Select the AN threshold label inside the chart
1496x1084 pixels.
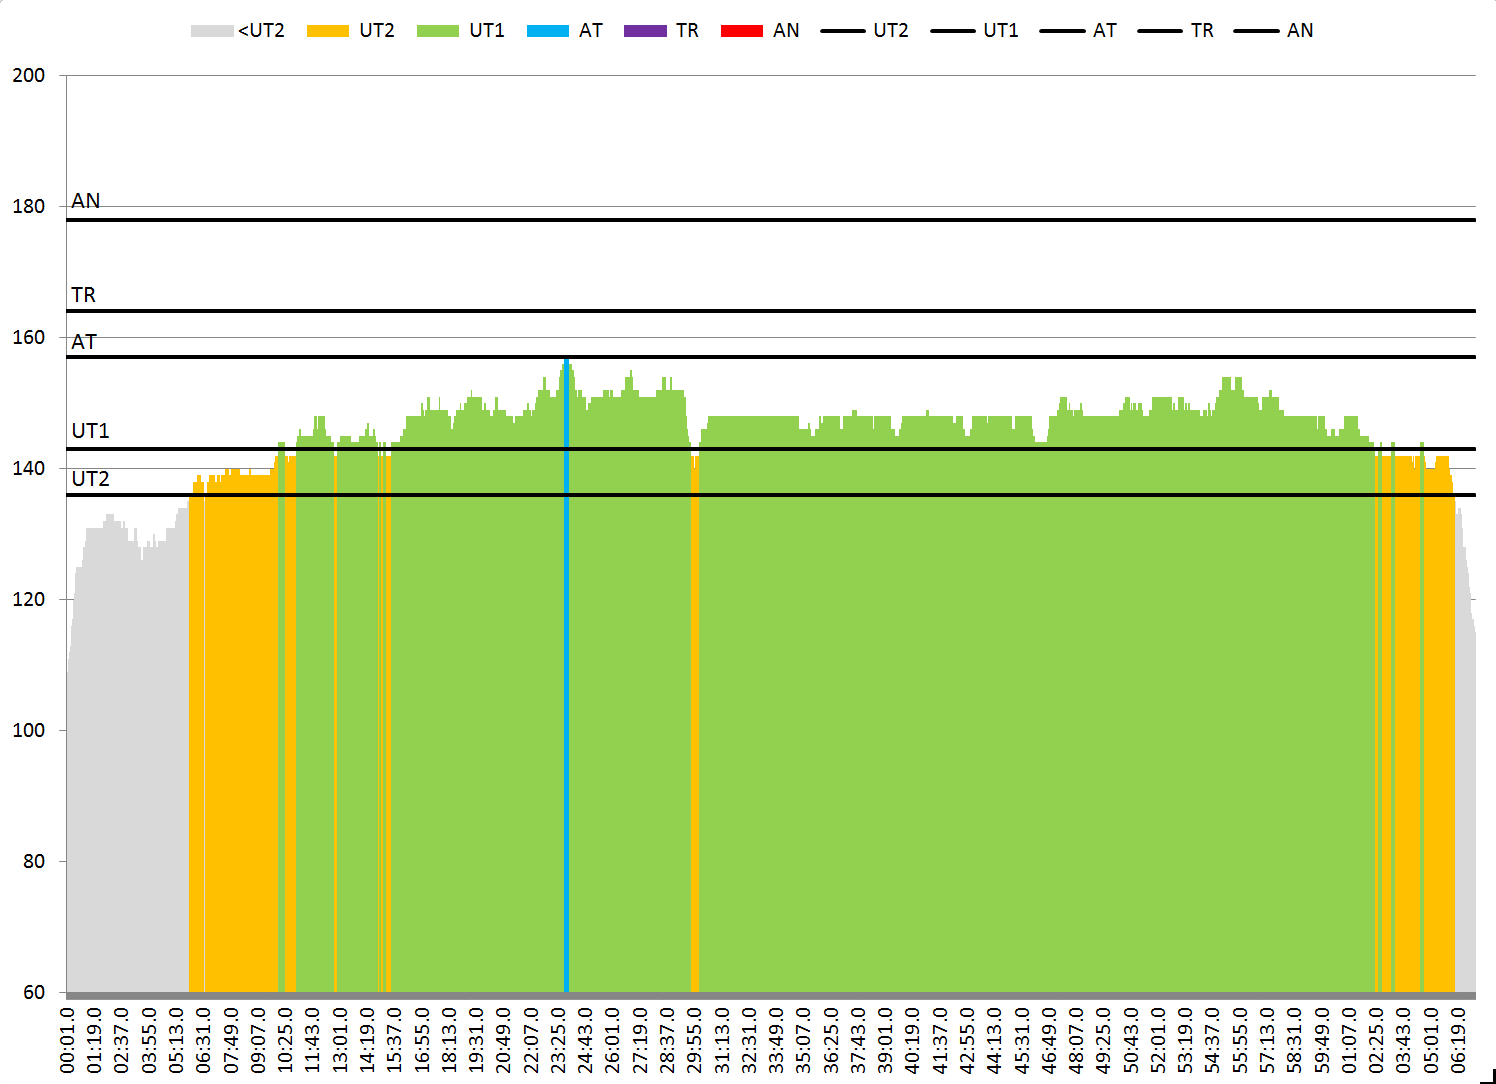pyautogui.click(x=86, y=201)
